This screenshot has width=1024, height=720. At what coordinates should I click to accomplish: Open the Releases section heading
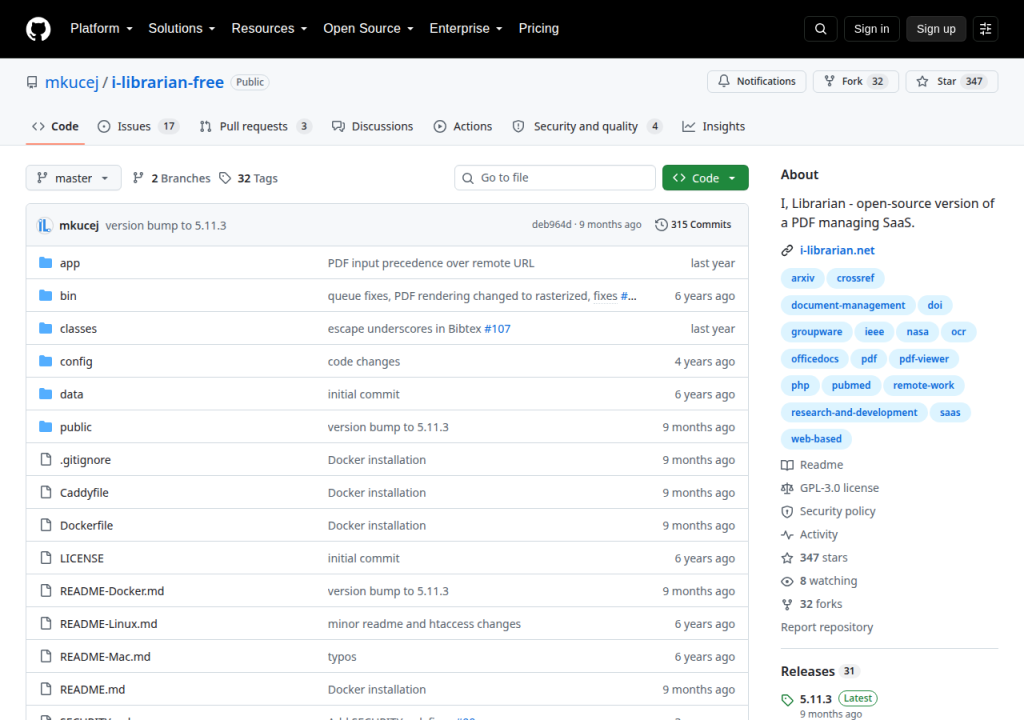(807, 672)
